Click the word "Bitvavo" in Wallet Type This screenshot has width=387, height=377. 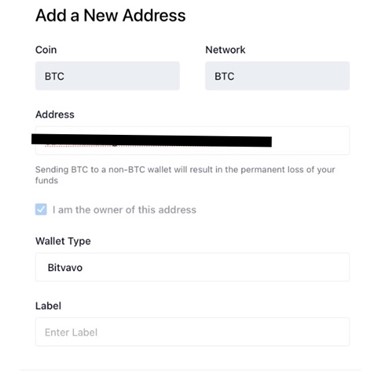65,267
